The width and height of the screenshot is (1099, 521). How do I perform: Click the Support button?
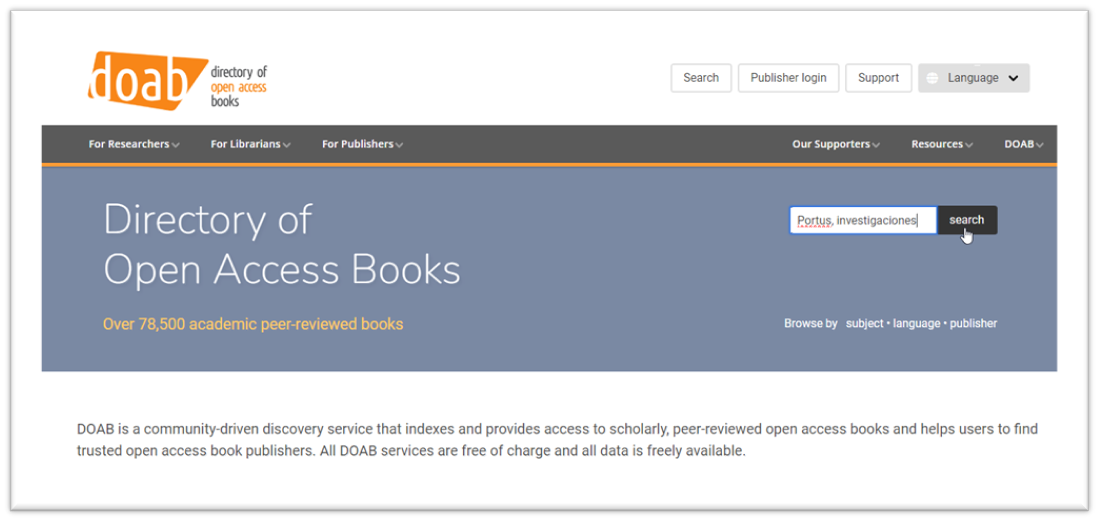point(878,78)
